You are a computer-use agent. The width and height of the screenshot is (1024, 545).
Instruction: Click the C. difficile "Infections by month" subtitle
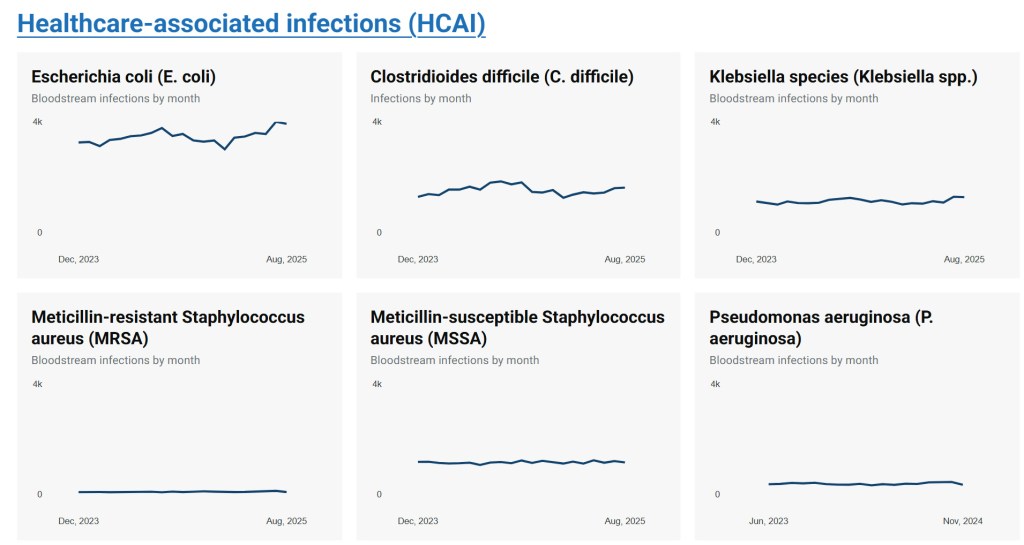pyautogui.click(x=420, y=98)
